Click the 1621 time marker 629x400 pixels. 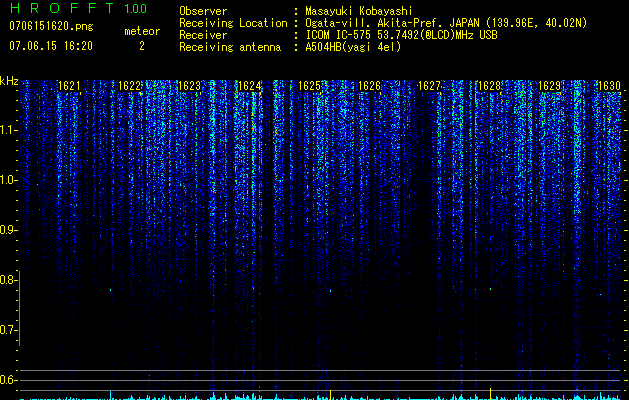(x=69, y=86)
